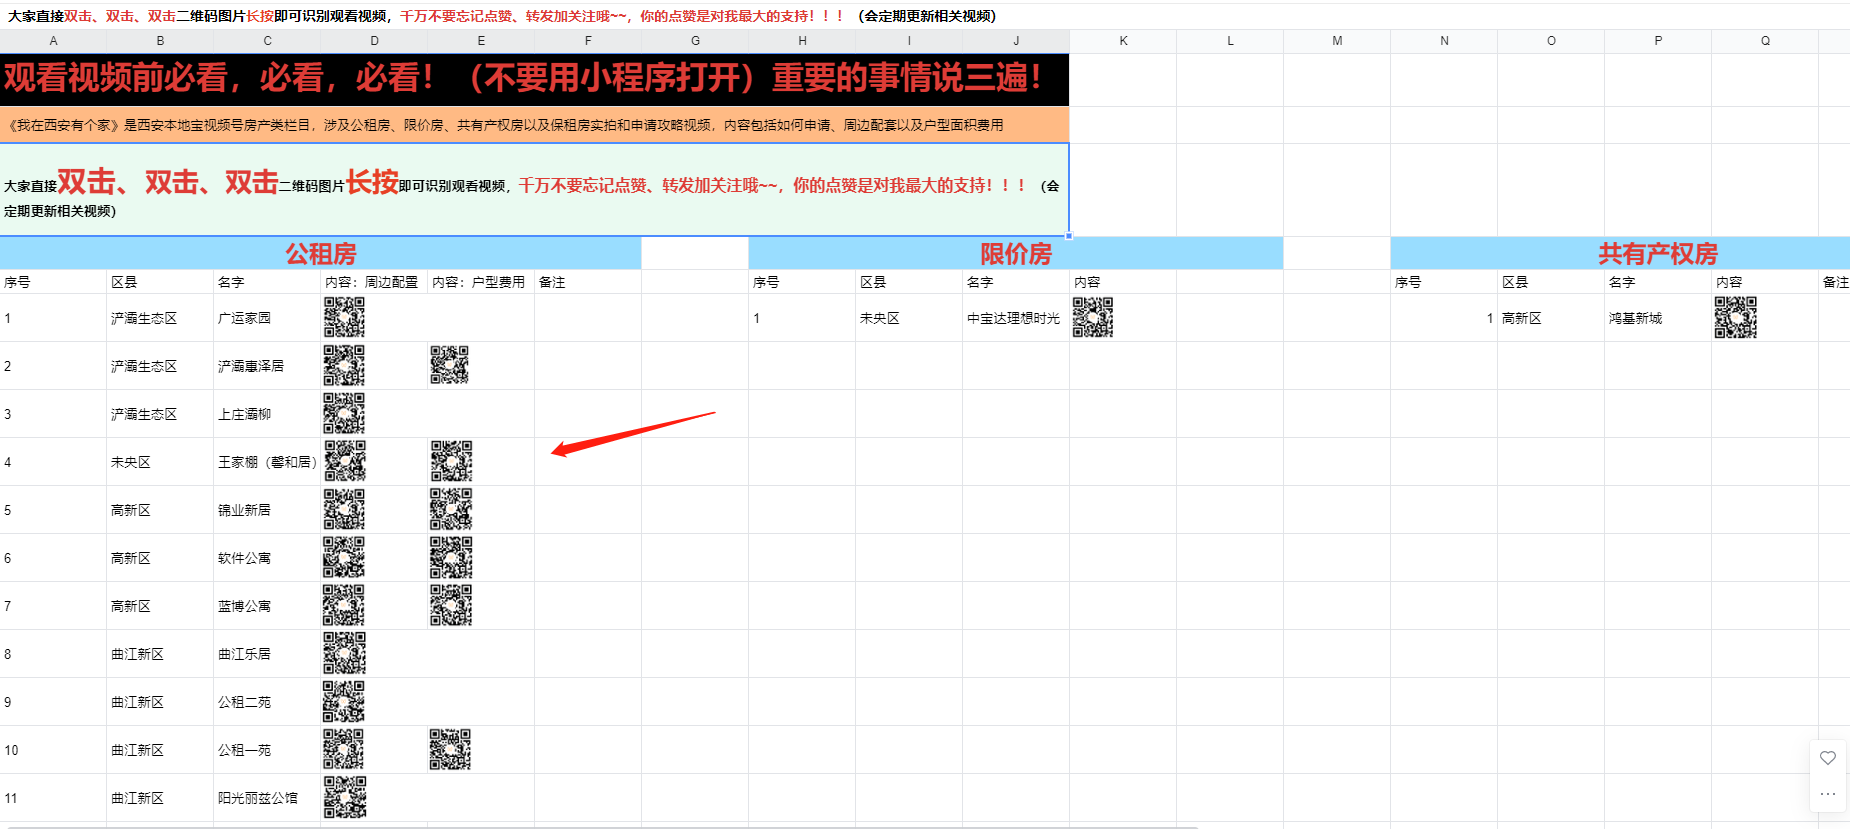Select the QR code for 鸿基新城
This screenshot has height=829, width=1850.
tap(1735, 318)
